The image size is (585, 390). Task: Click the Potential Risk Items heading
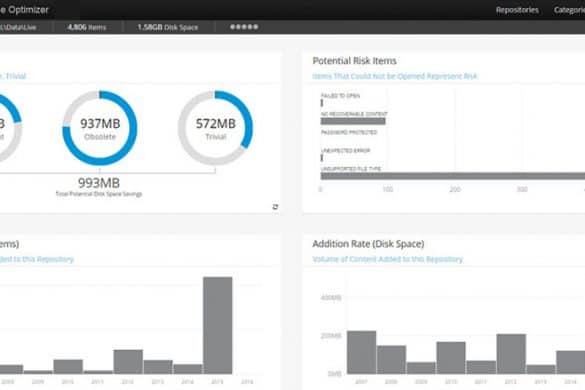[354, 61]
